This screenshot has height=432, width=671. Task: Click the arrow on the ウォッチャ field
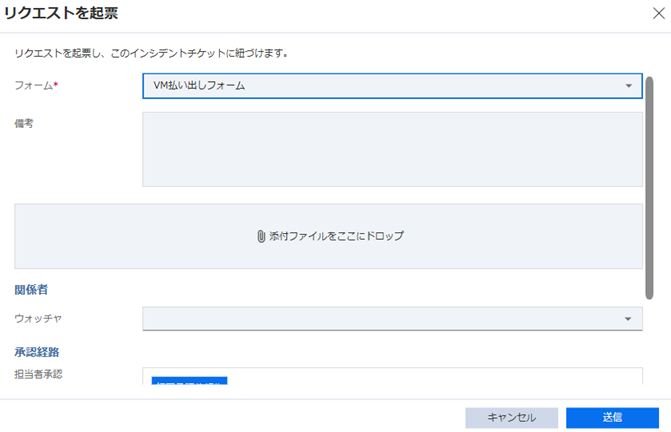628,319
